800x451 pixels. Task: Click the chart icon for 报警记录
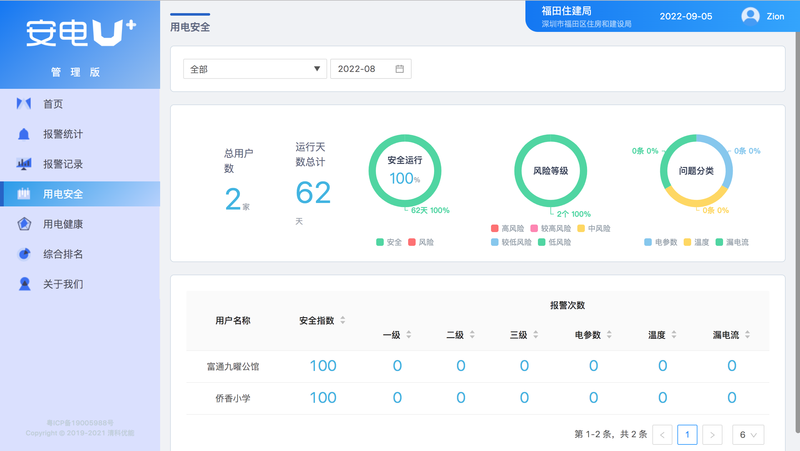(23, 164)
